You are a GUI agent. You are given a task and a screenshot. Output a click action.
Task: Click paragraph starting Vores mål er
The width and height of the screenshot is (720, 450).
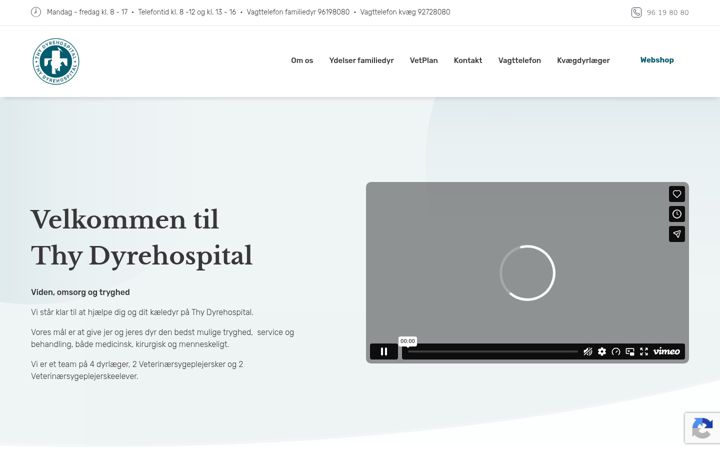click(x=163, y=338)
